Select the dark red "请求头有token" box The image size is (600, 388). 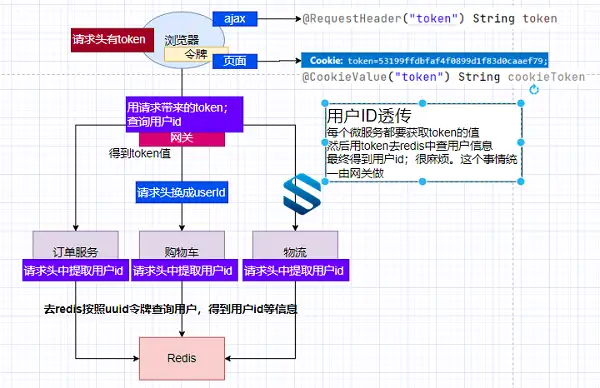click(112, 39)
